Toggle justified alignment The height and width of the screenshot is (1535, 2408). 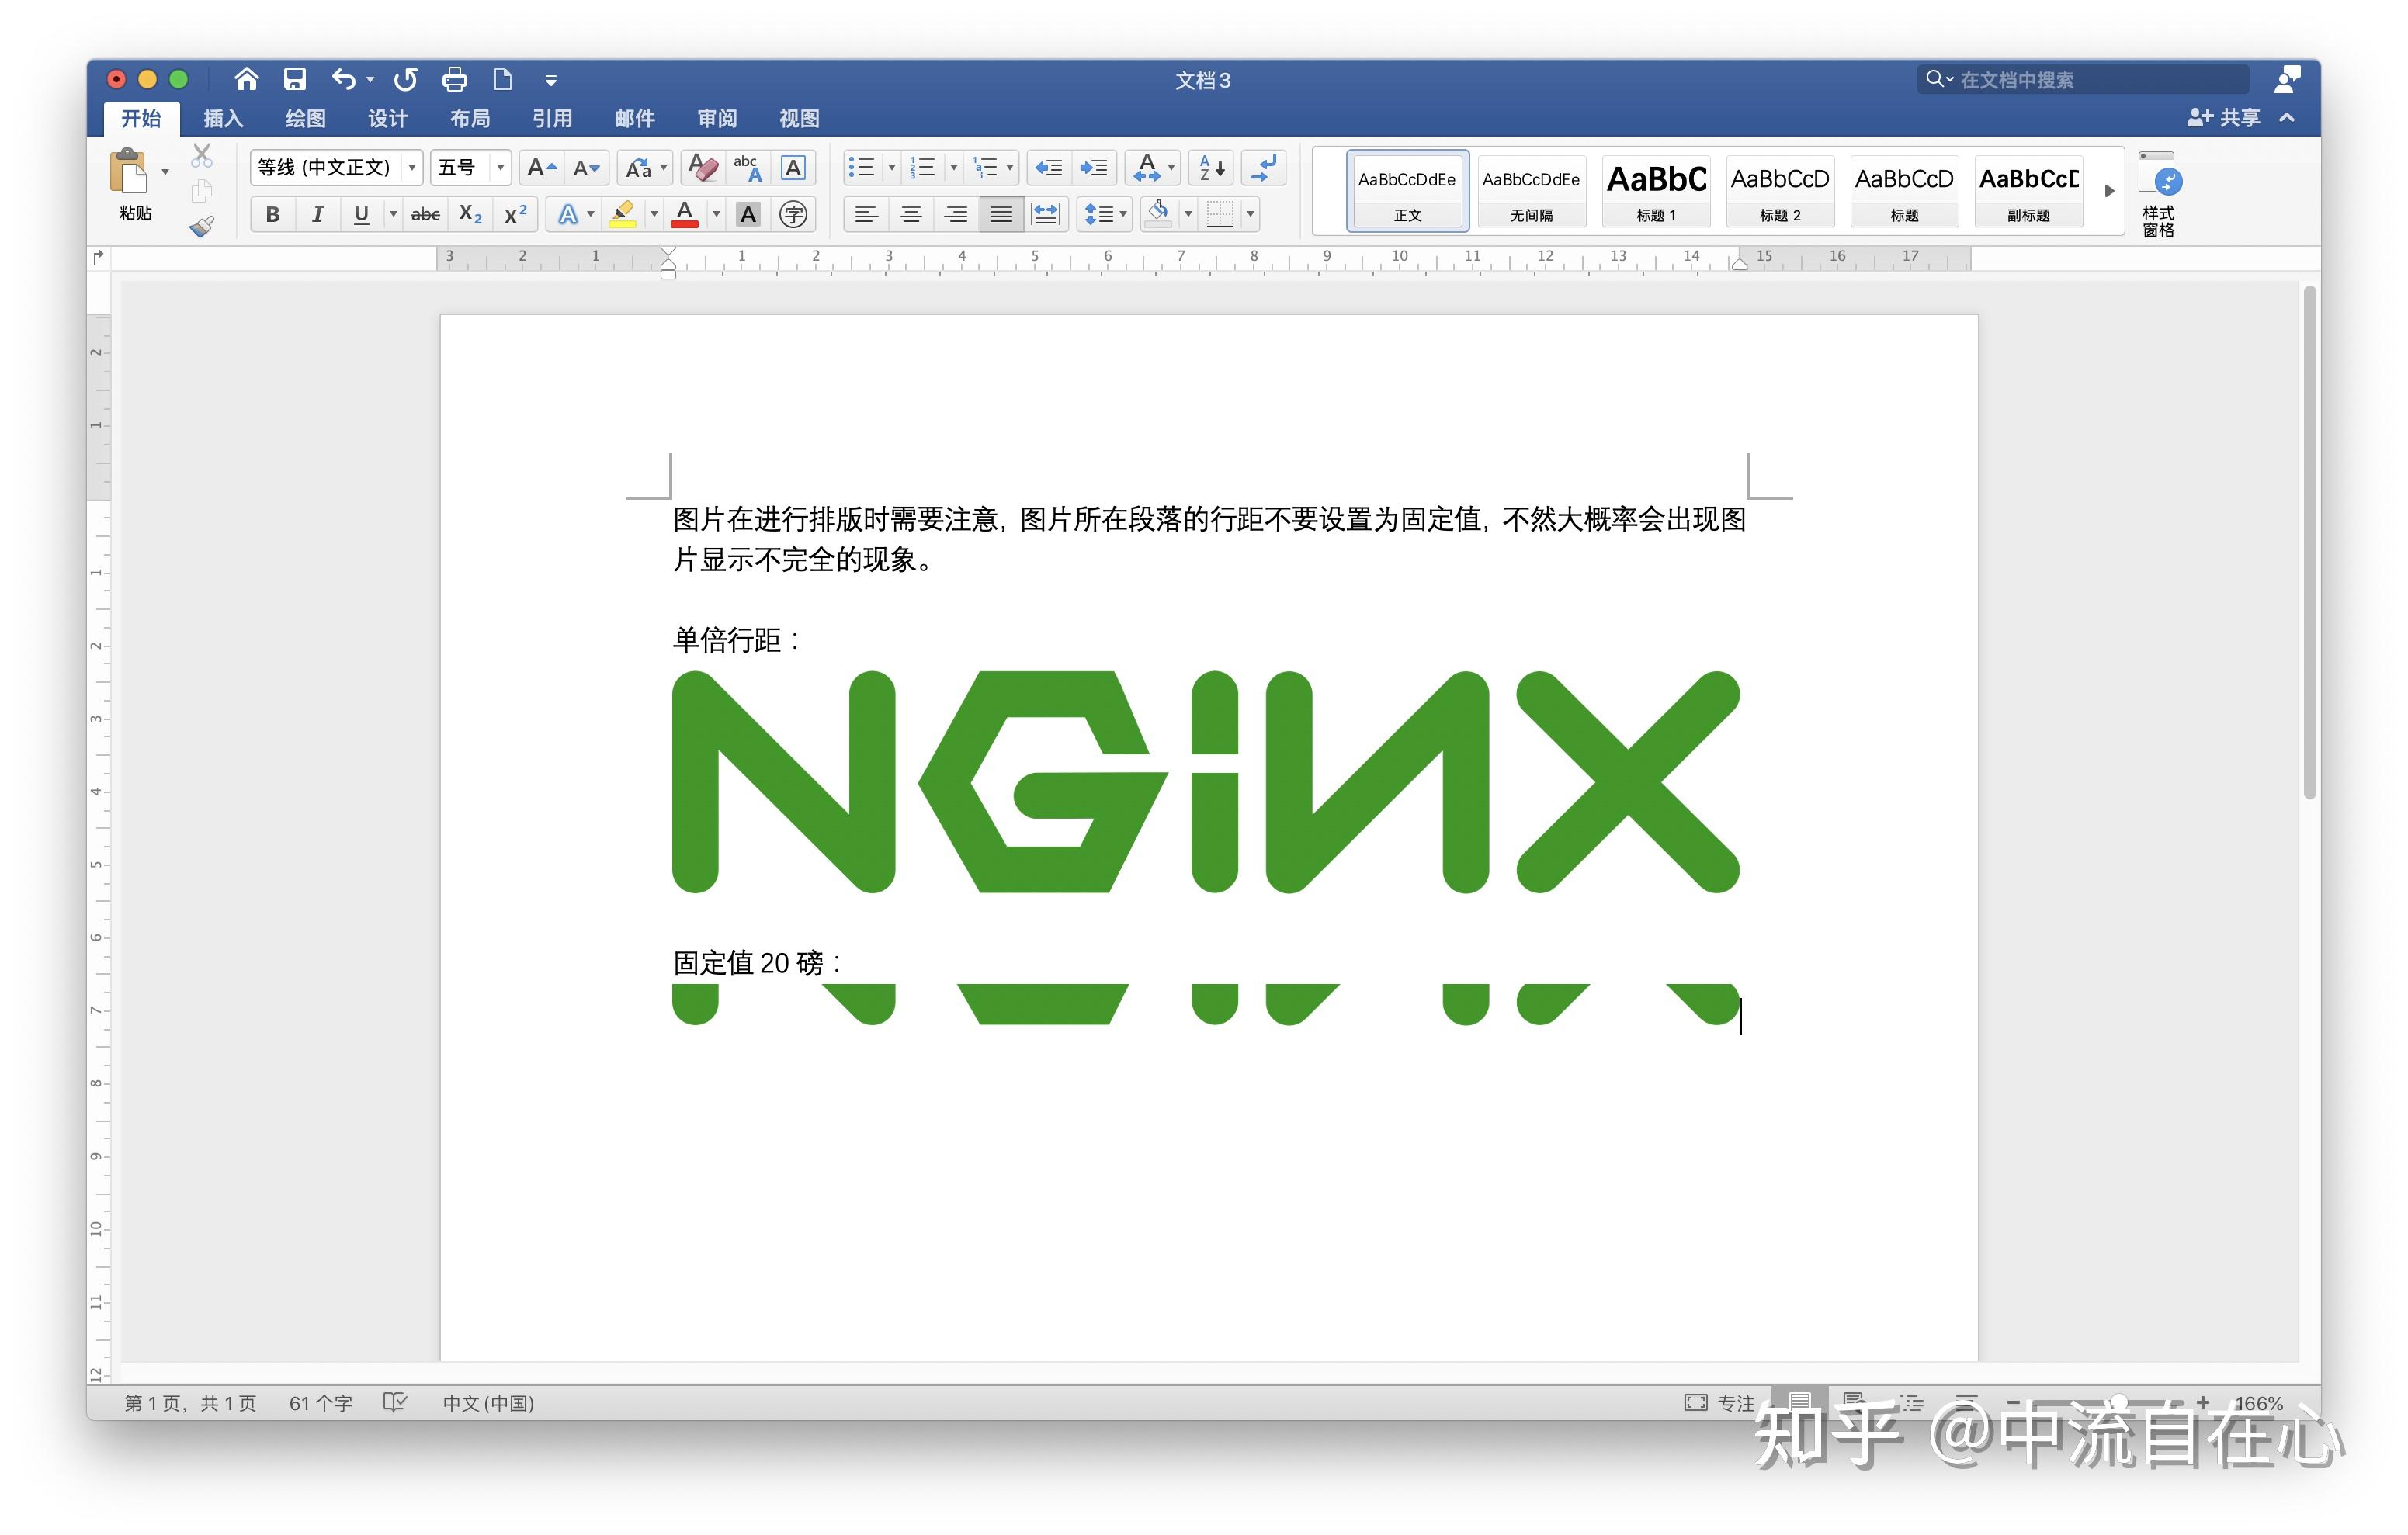tap(1000, 214)
